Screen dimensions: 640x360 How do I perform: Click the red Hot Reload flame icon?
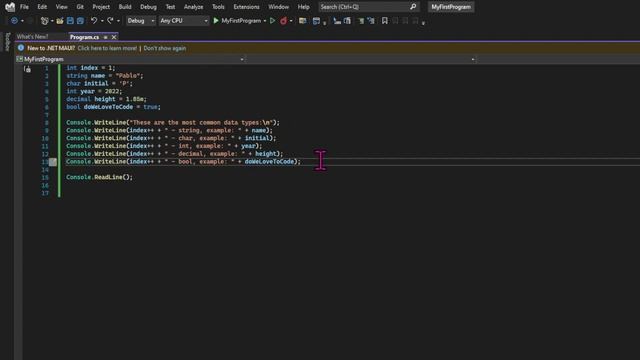tap(283, 21)
